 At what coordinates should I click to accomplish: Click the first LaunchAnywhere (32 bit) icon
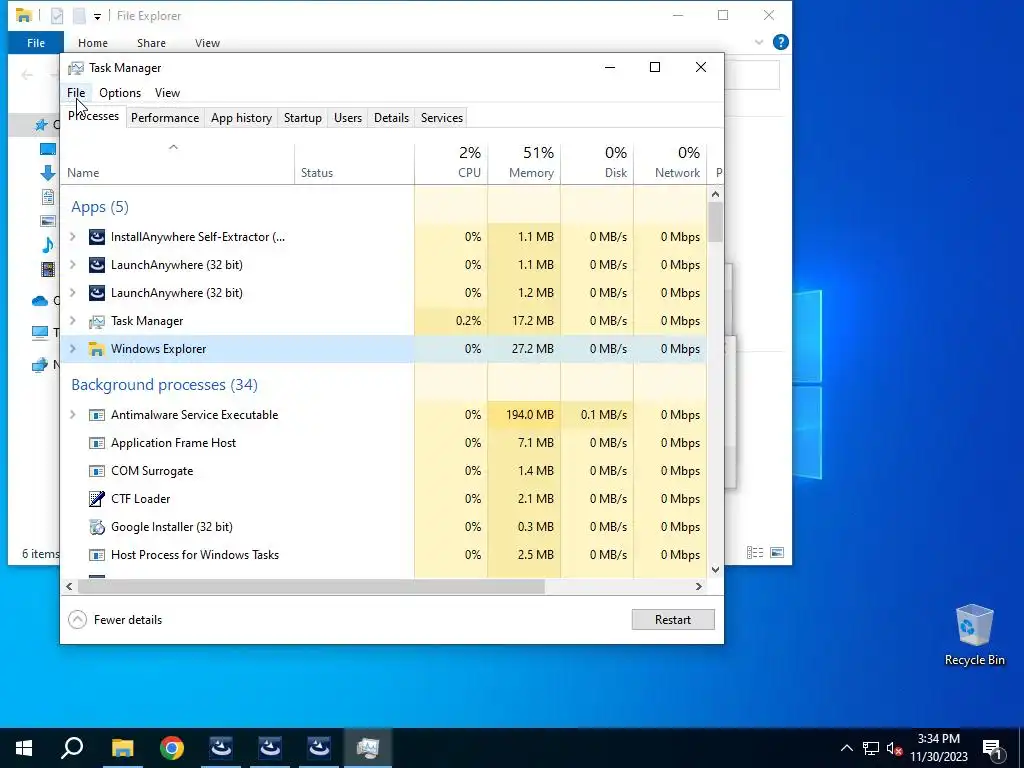(x=97, y=264)
